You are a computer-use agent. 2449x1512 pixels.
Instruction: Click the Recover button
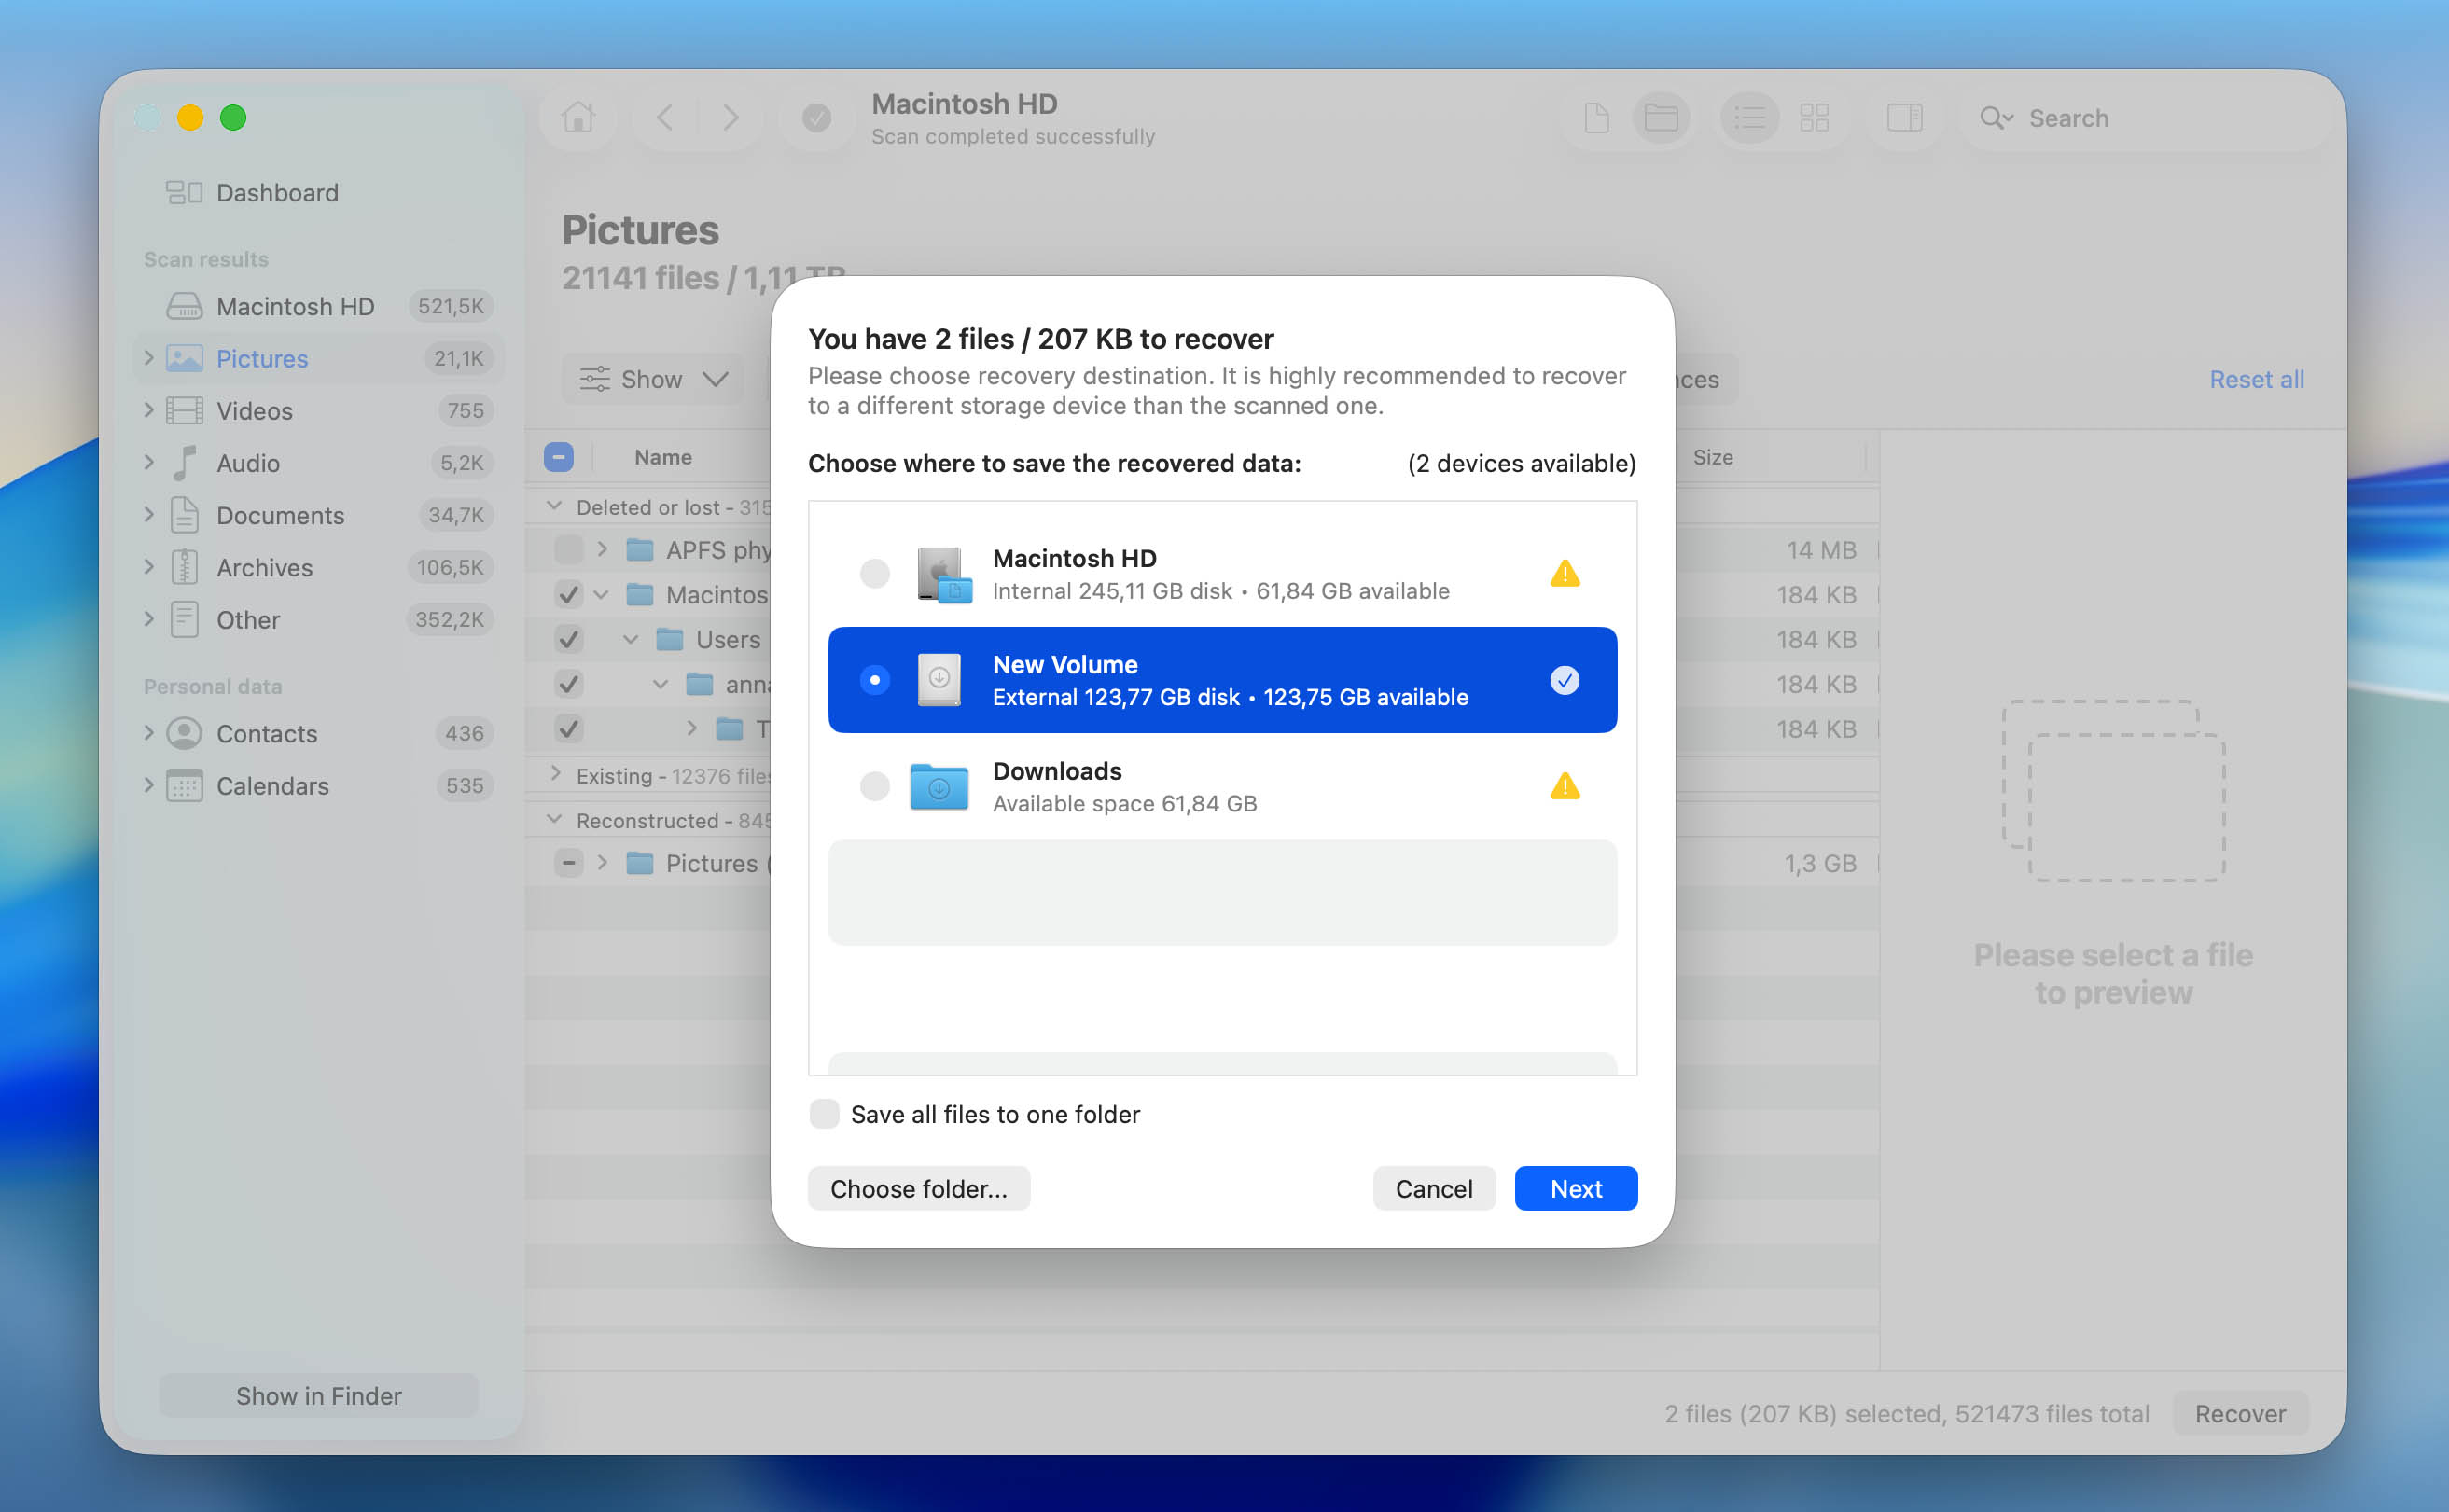[x=2240, y=1413]
